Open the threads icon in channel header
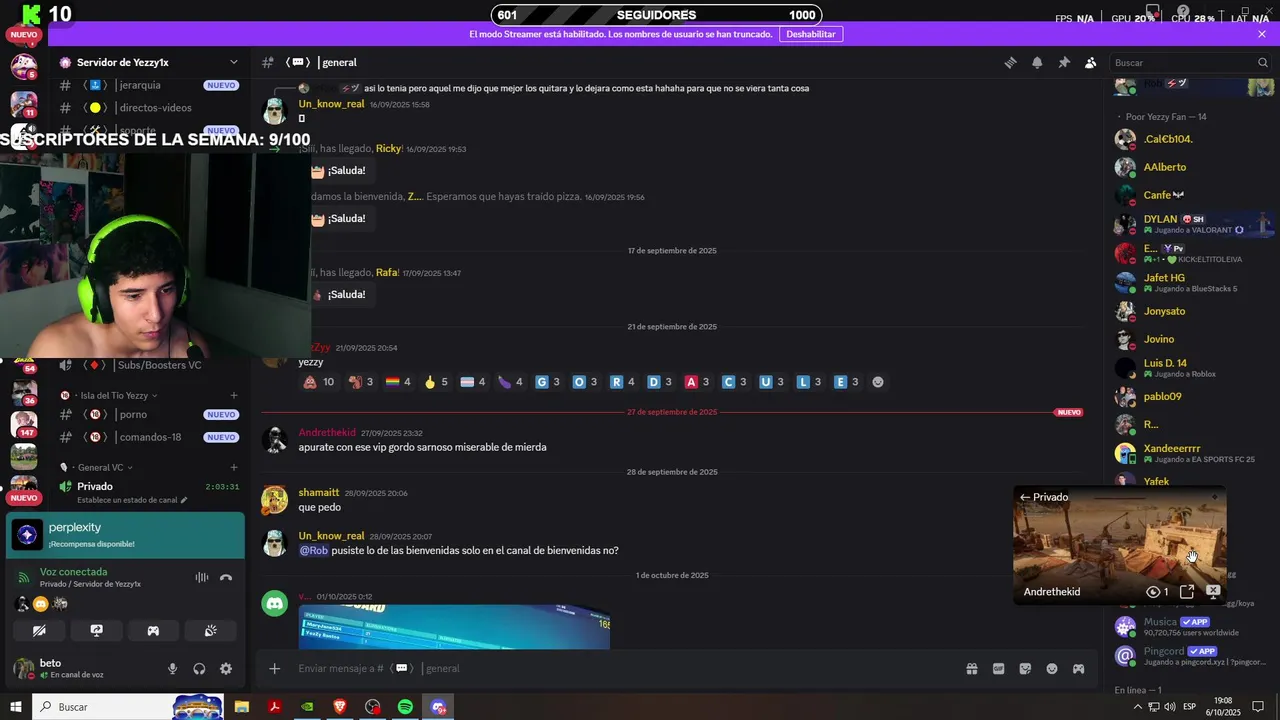Screen dimensions: 1280x720 tap(1010, 62)
